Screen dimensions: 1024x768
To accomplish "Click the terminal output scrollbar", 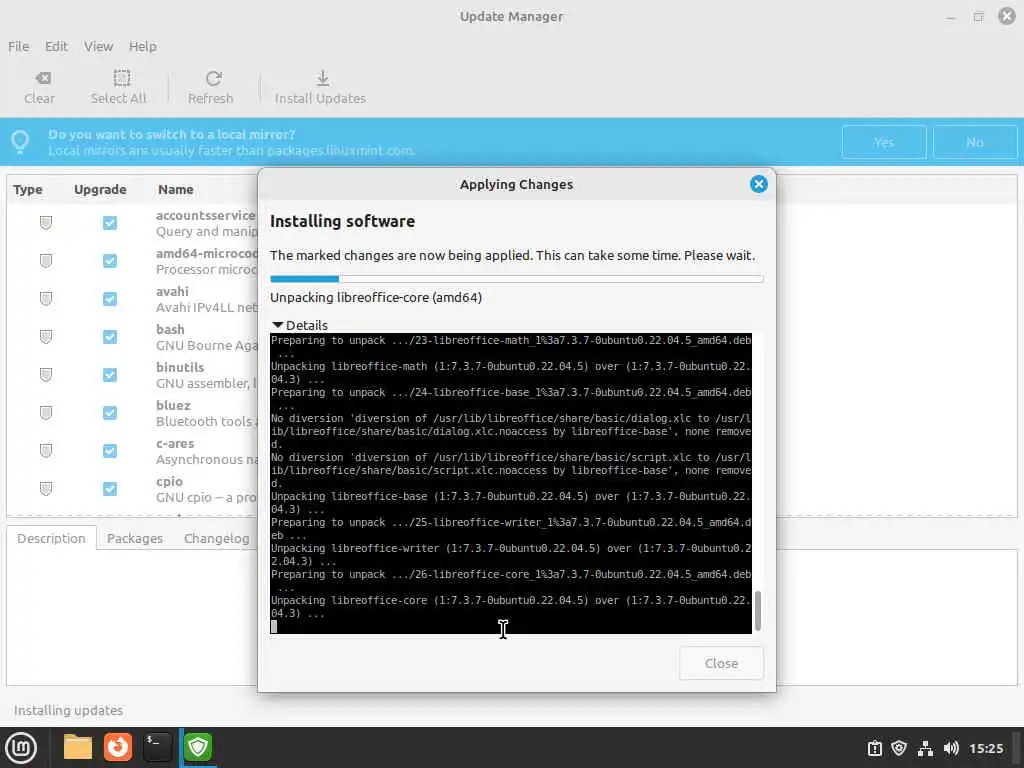I will [x=758, y=611].
